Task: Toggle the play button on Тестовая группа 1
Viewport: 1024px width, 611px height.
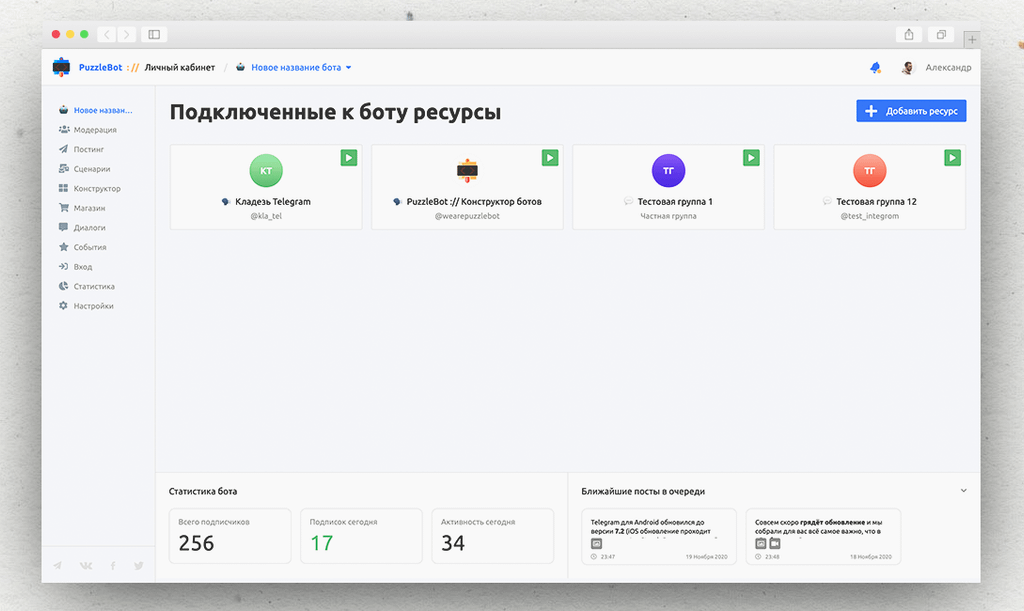Action: (x=751, y=157)
